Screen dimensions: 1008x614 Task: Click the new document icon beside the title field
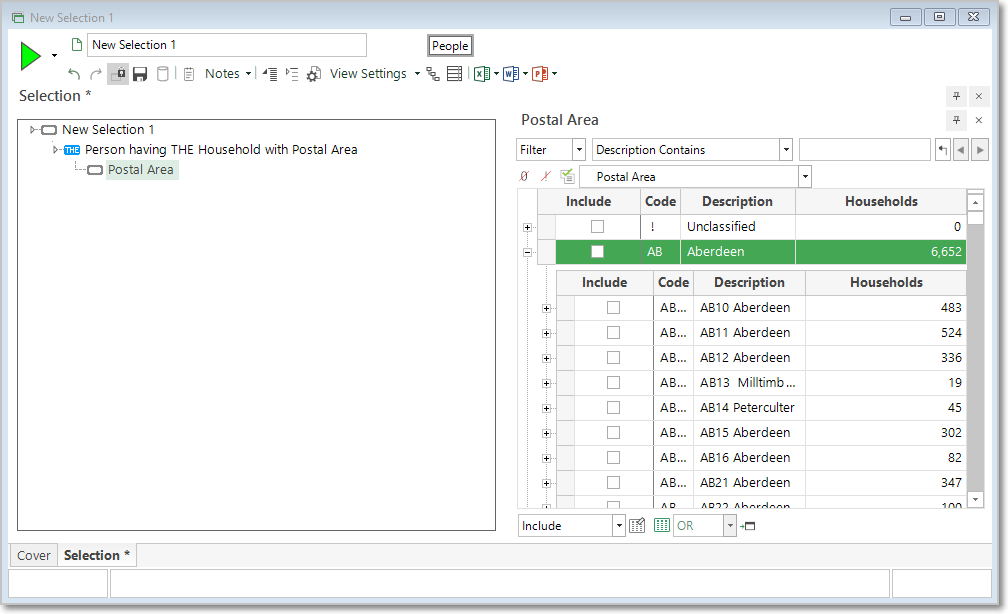(77, 45)
